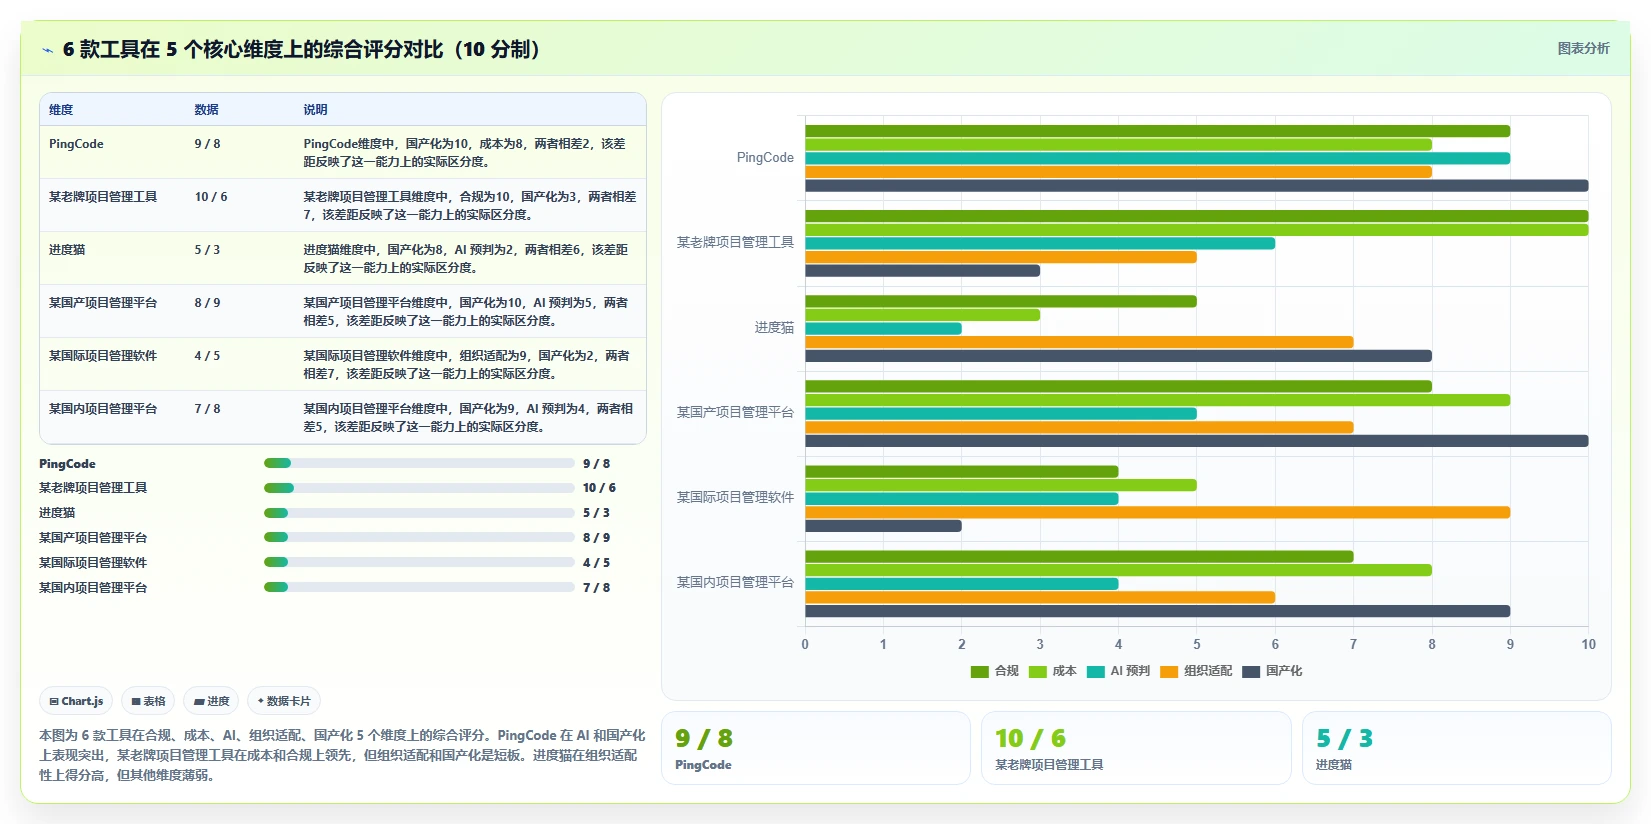Toggle the 合规 legend item
The height and width of the screenshot is (824, 1651).
pyautogui.click(x=994, y=671)
